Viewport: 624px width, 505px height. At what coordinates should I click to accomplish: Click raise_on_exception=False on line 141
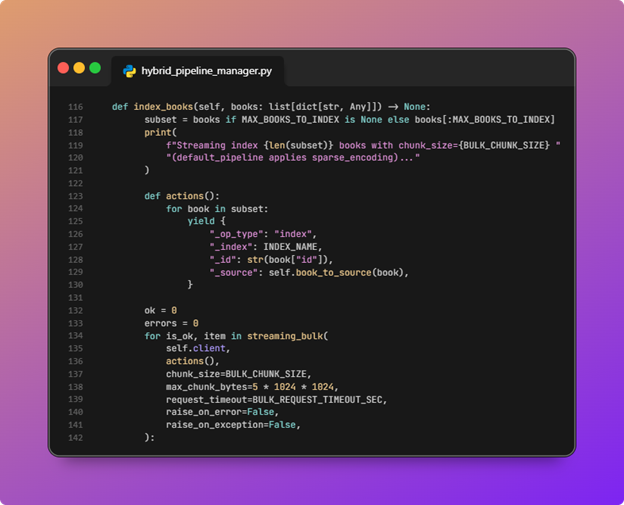click(231, 425)
